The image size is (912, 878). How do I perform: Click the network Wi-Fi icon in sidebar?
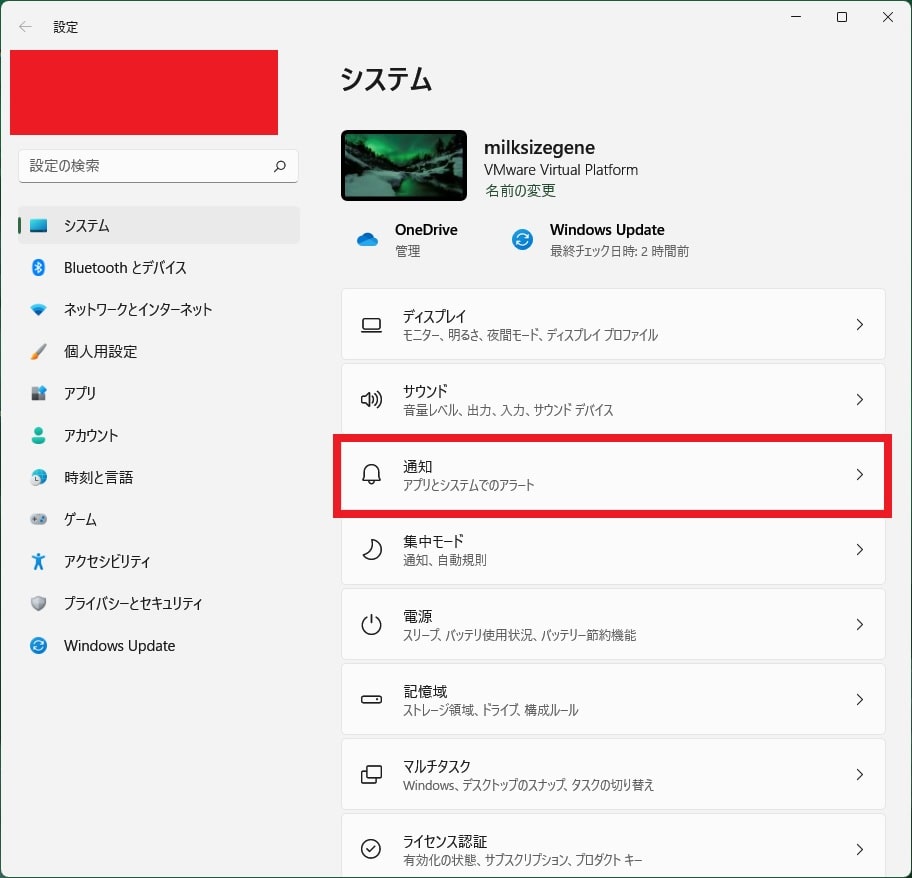[x=38, y=309]
